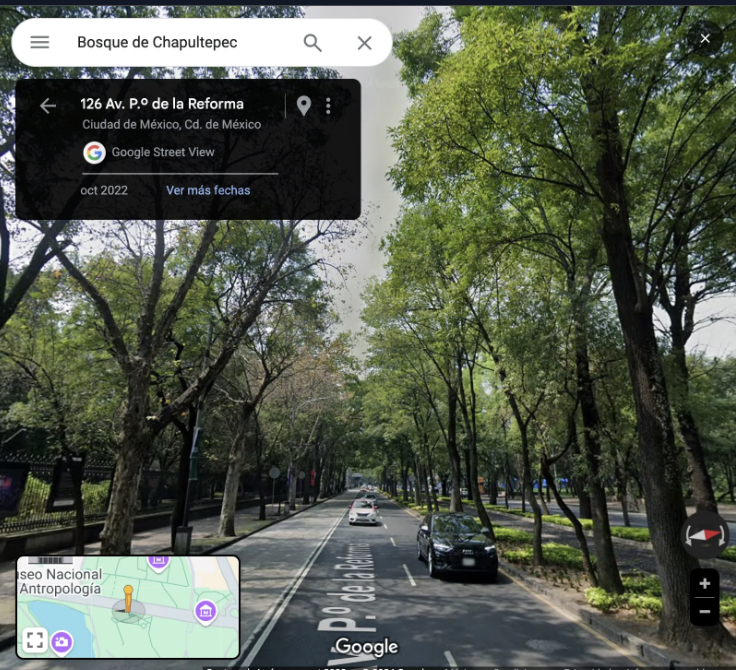
Task: Zoom in with the plus button
Action: (704, 584)
